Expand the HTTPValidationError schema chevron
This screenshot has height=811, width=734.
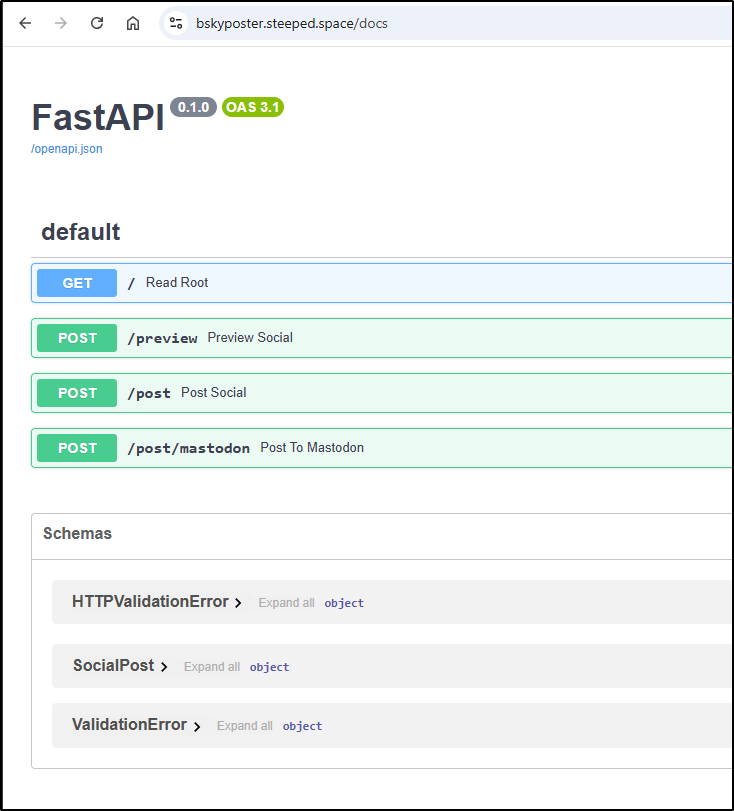click(x=238, y=603)
